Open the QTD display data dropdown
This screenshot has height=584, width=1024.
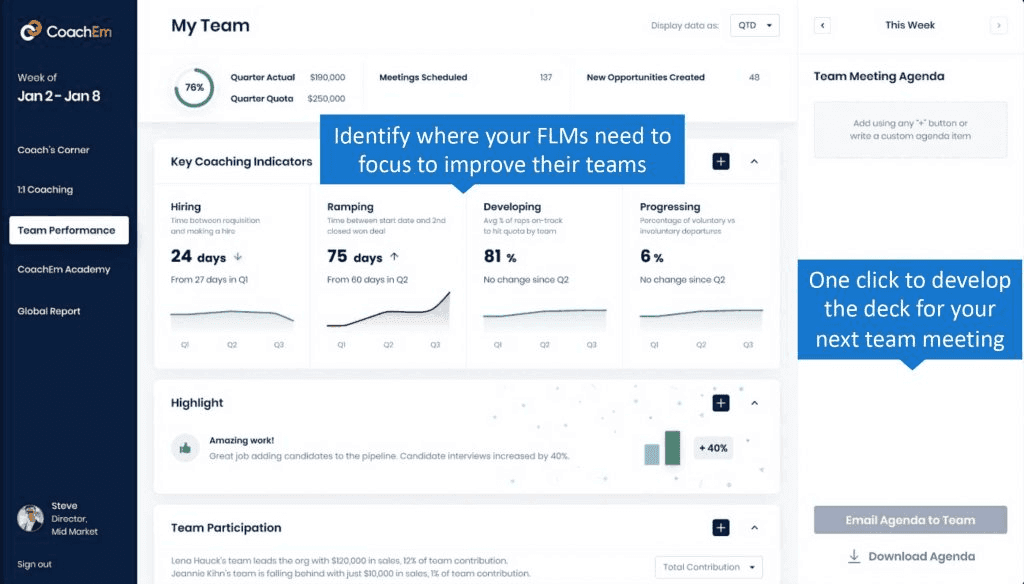coord(754,26)
